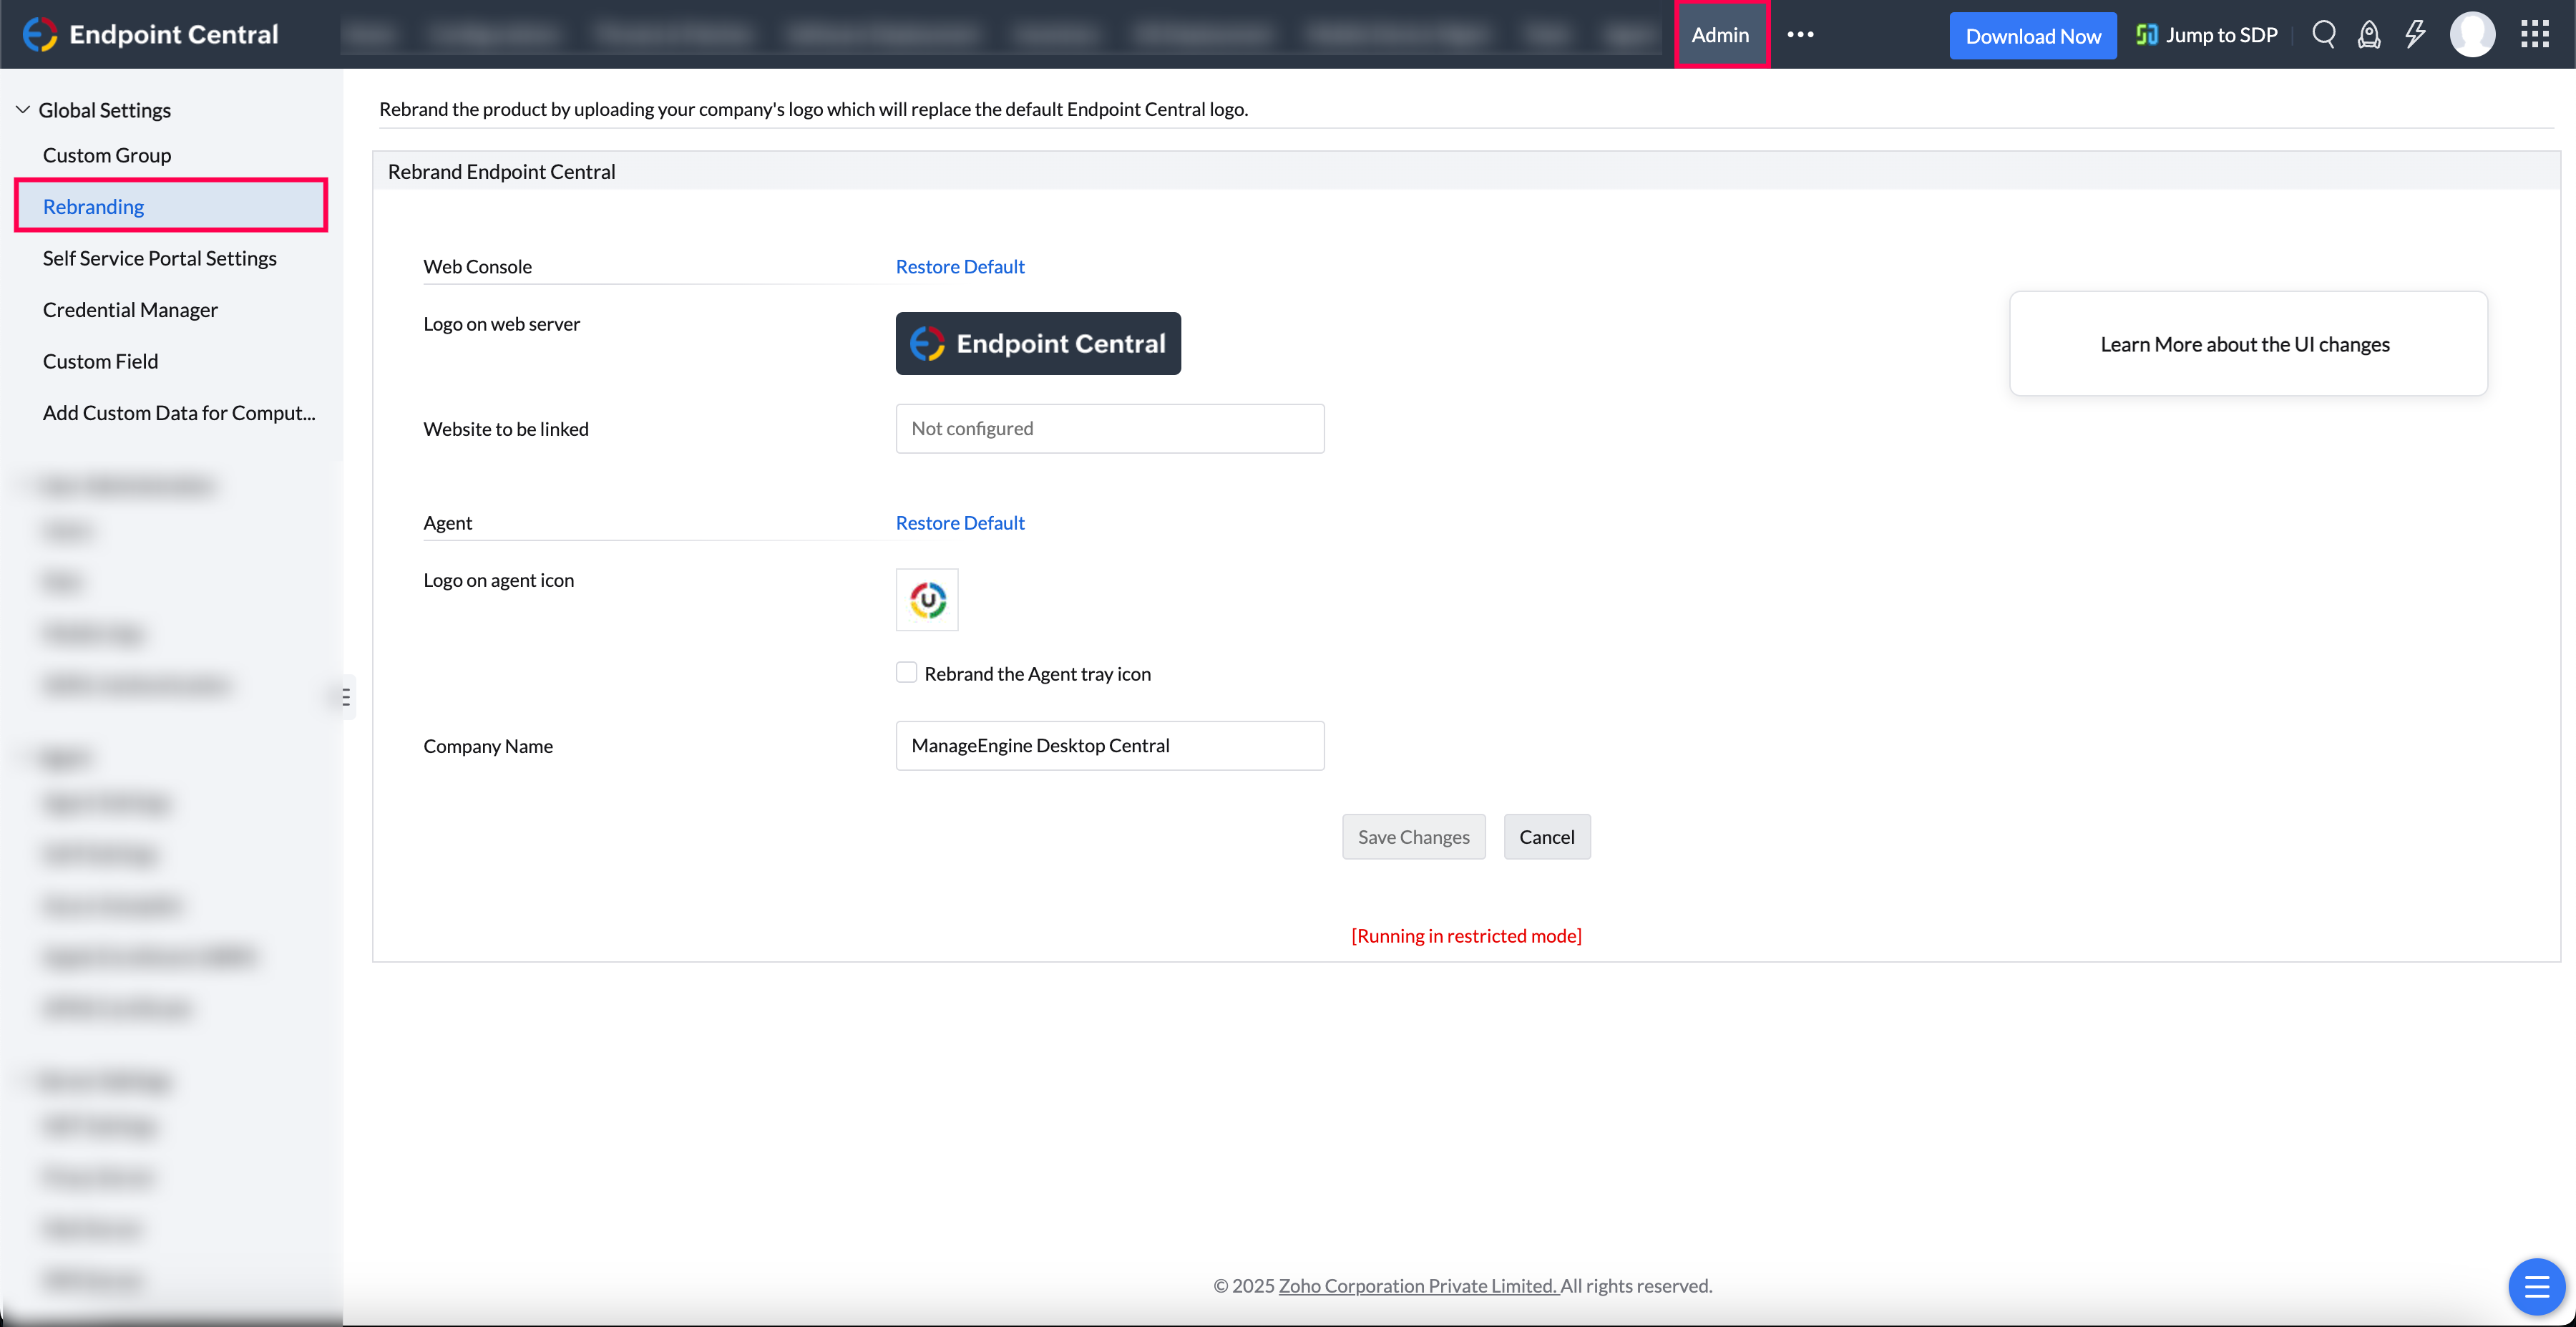Enable Rebrand the Agent tray icon checkbox
Screen dimensions: 2576x1327
906,673
